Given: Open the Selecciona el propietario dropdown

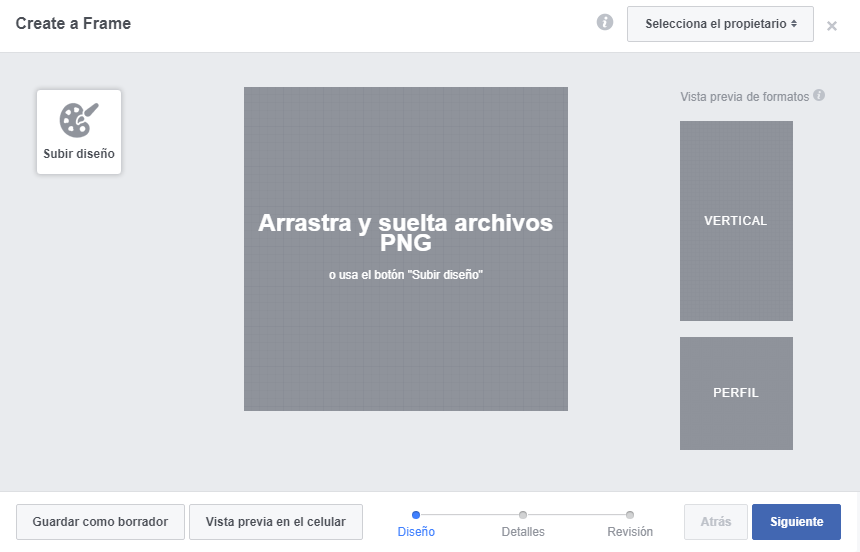Looking at the screenshot, I should (720, 24).
